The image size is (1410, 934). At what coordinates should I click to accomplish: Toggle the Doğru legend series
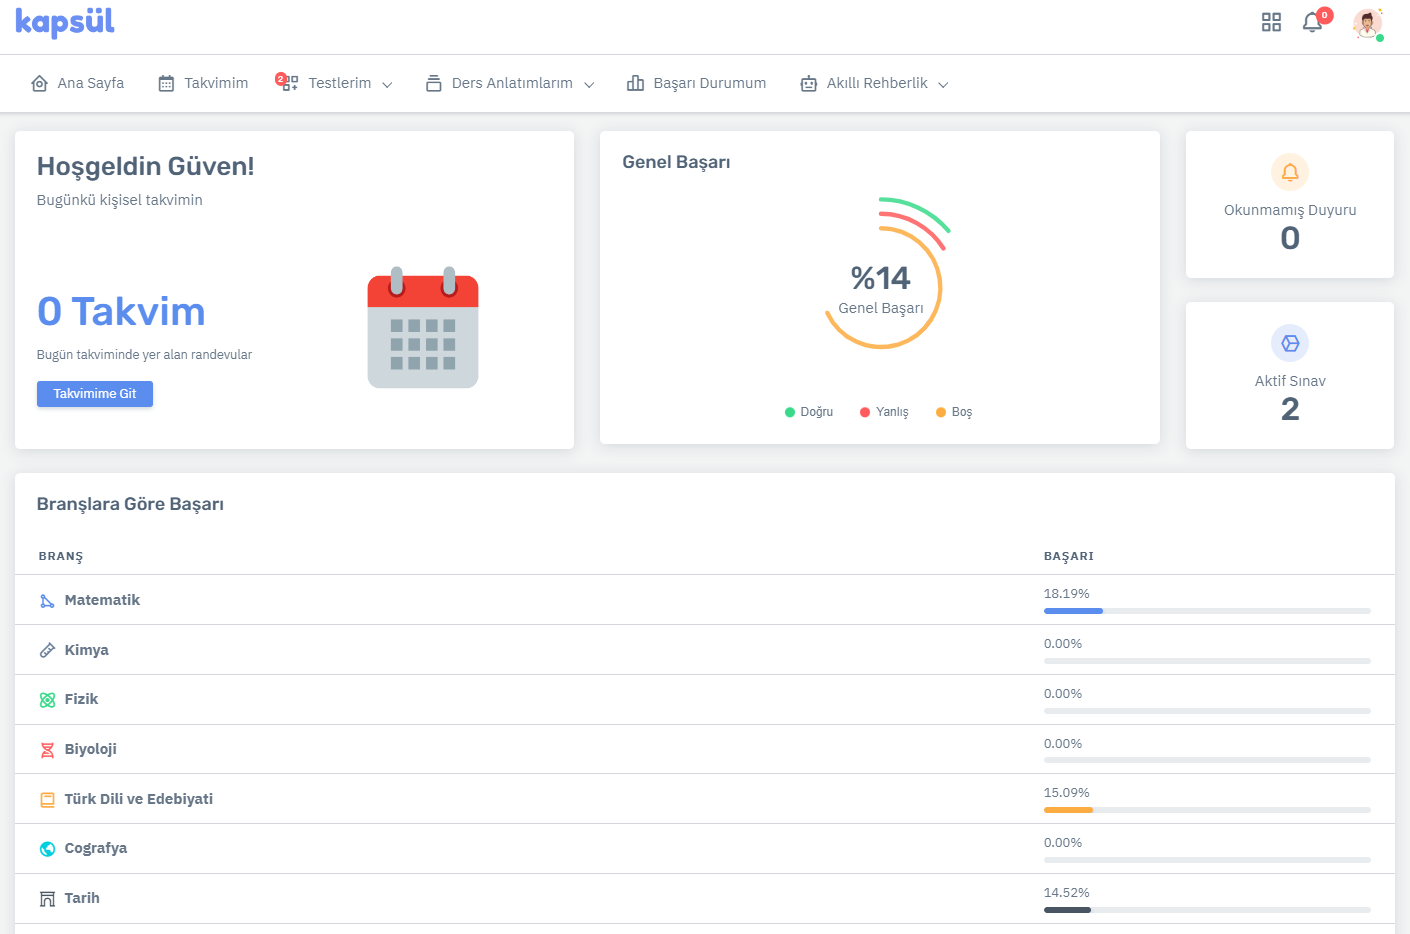click(809, 412)
